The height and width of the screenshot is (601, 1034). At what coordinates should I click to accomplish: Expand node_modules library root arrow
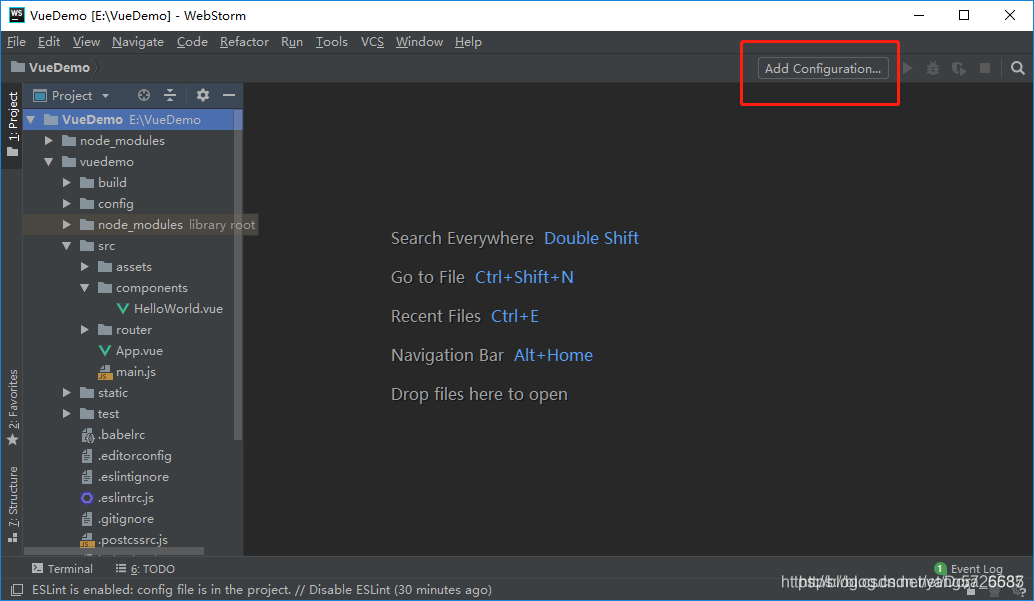(67, 225)
